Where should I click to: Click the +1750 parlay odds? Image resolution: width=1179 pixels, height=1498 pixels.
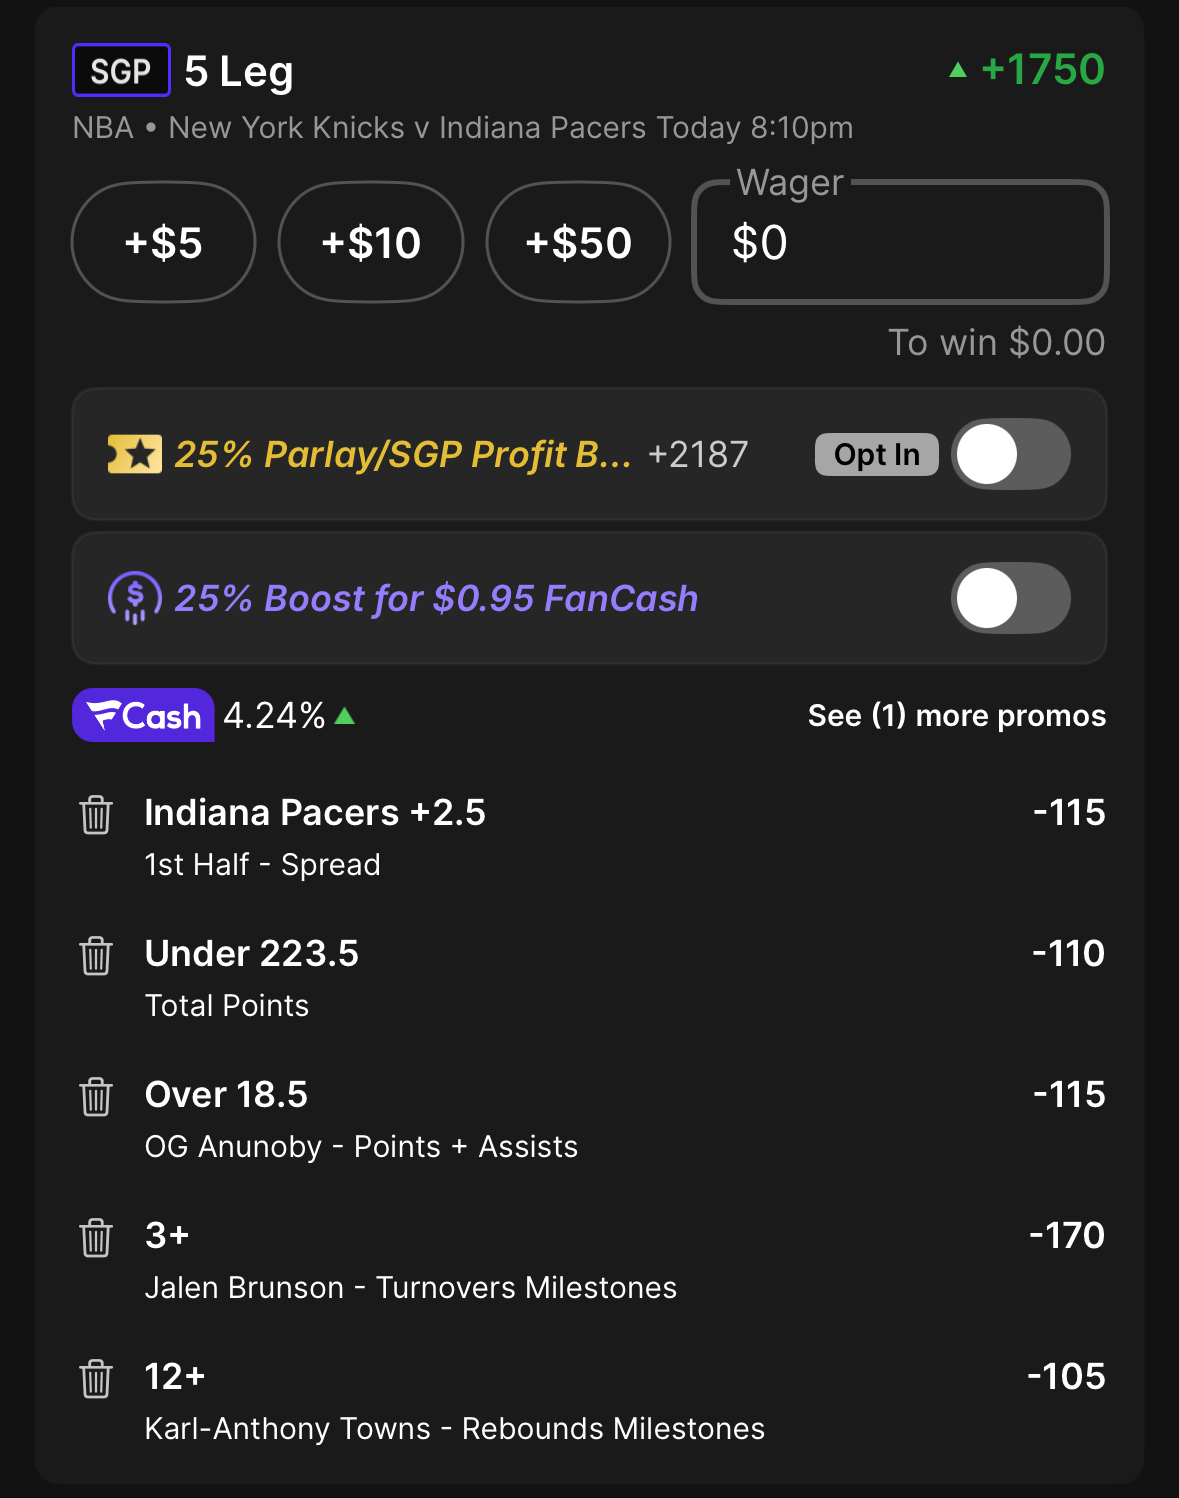1041,70
